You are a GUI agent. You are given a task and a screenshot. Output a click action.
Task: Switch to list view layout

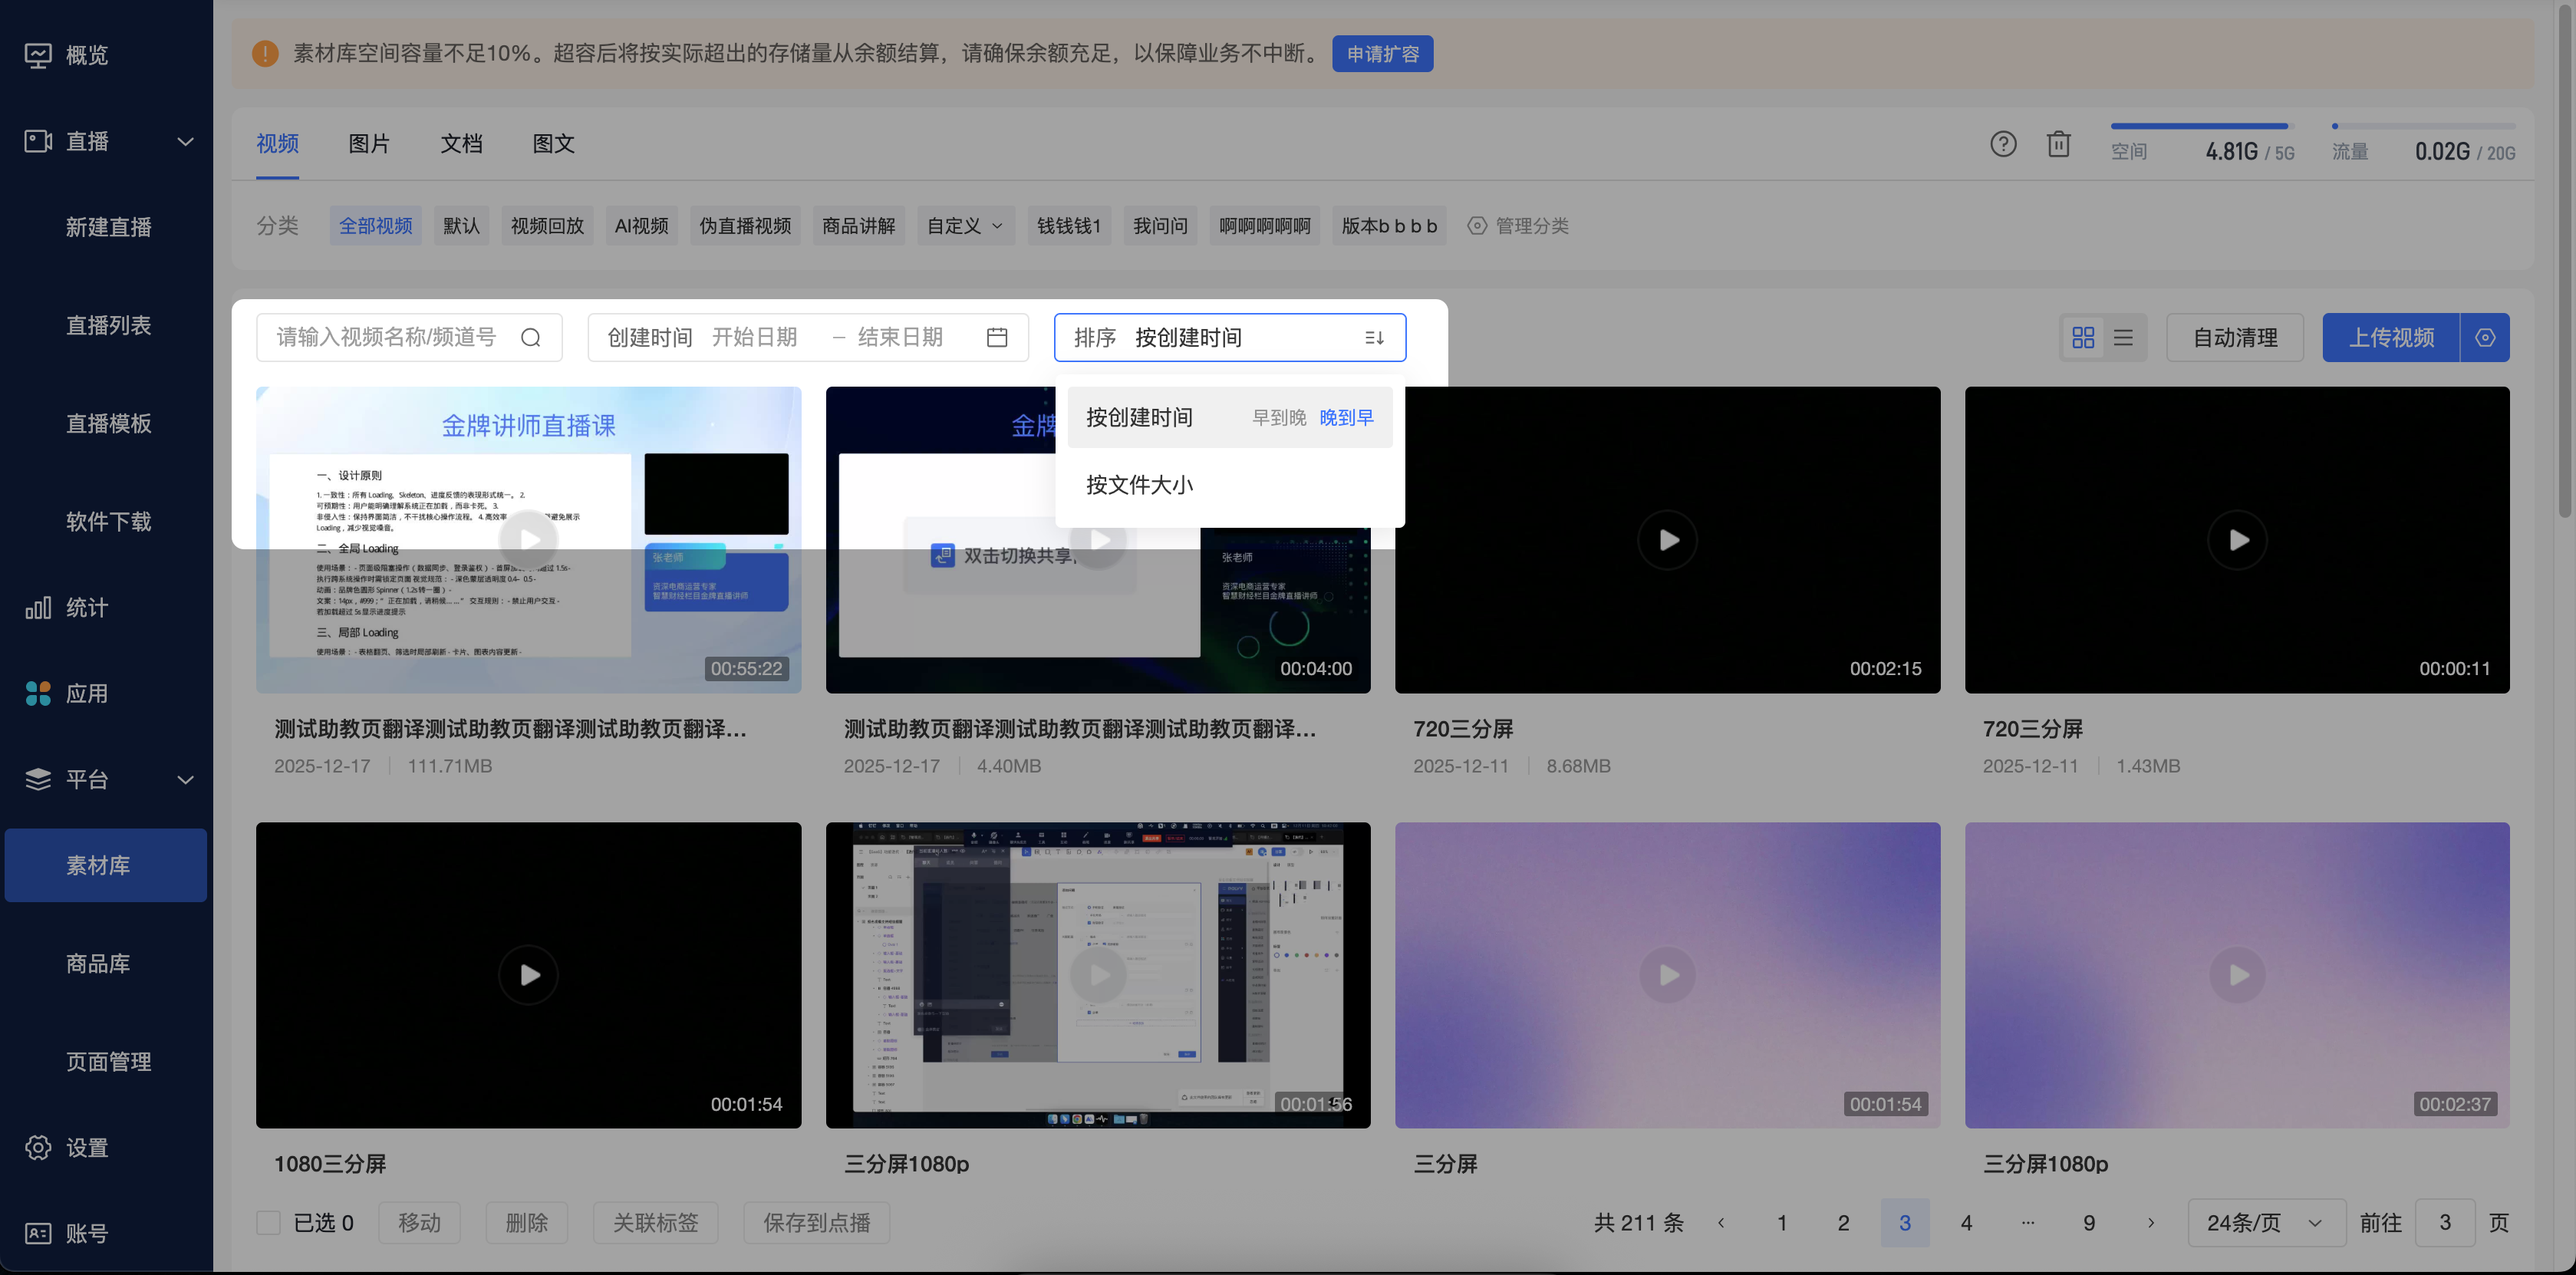[2123, 338]
